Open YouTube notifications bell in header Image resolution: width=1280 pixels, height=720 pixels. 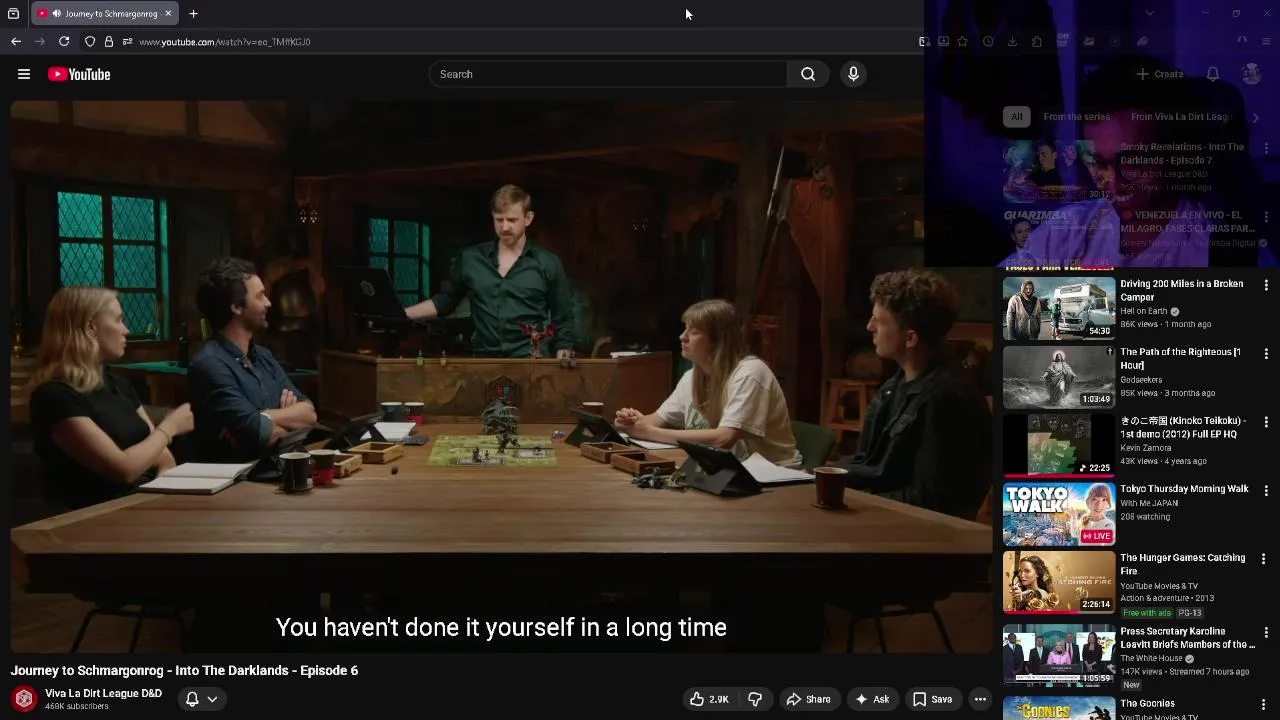coord(1212,74)
